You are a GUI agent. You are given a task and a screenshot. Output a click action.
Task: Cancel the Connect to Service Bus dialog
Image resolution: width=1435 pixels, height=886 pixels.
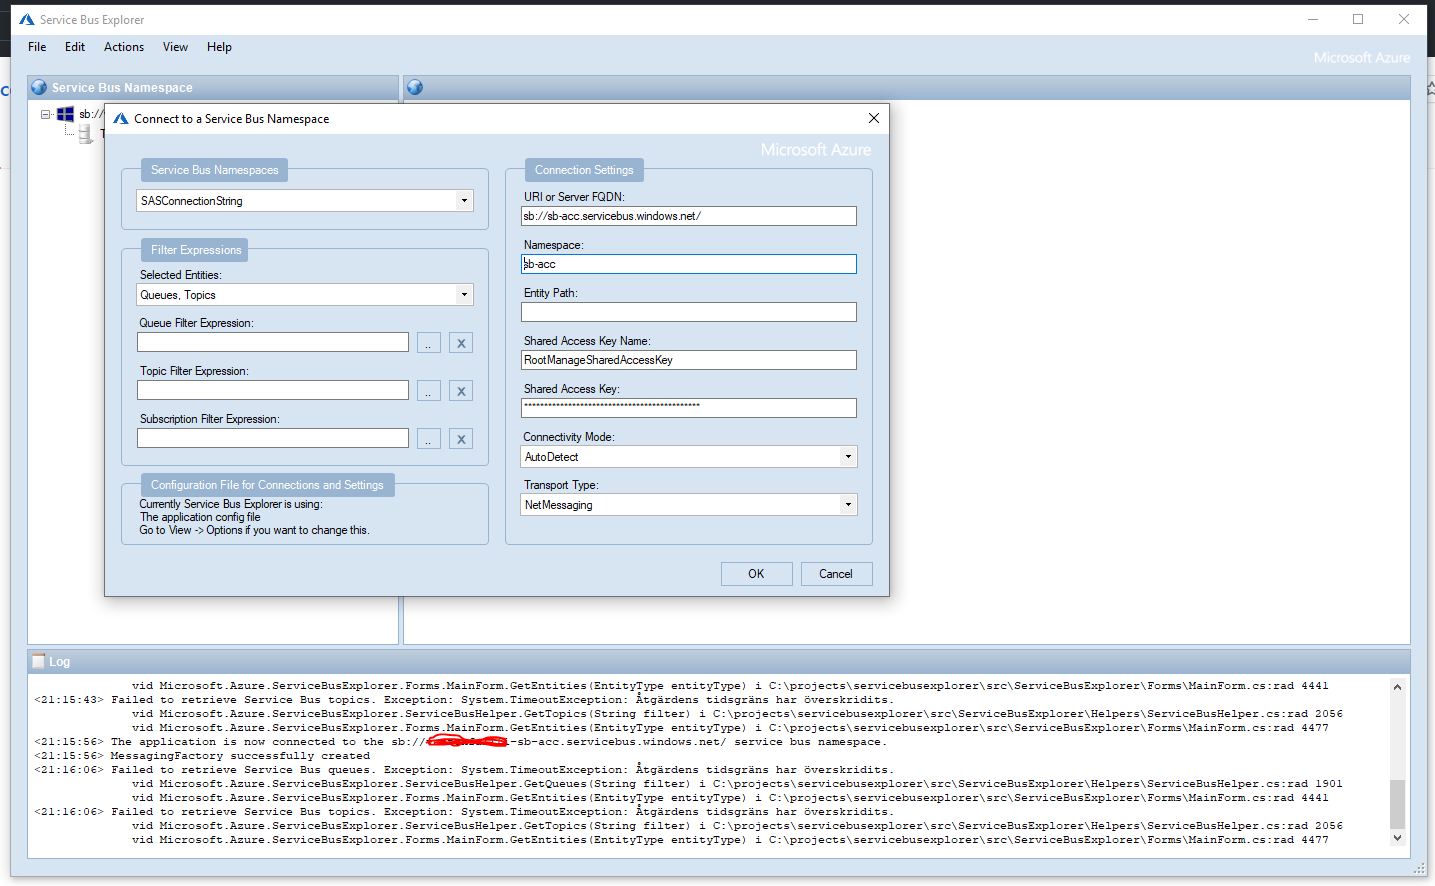(836, 573)
